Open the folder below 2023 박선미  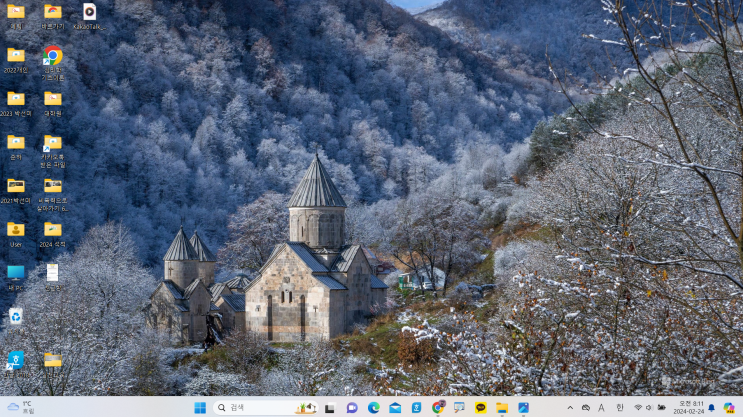[16, 147]
